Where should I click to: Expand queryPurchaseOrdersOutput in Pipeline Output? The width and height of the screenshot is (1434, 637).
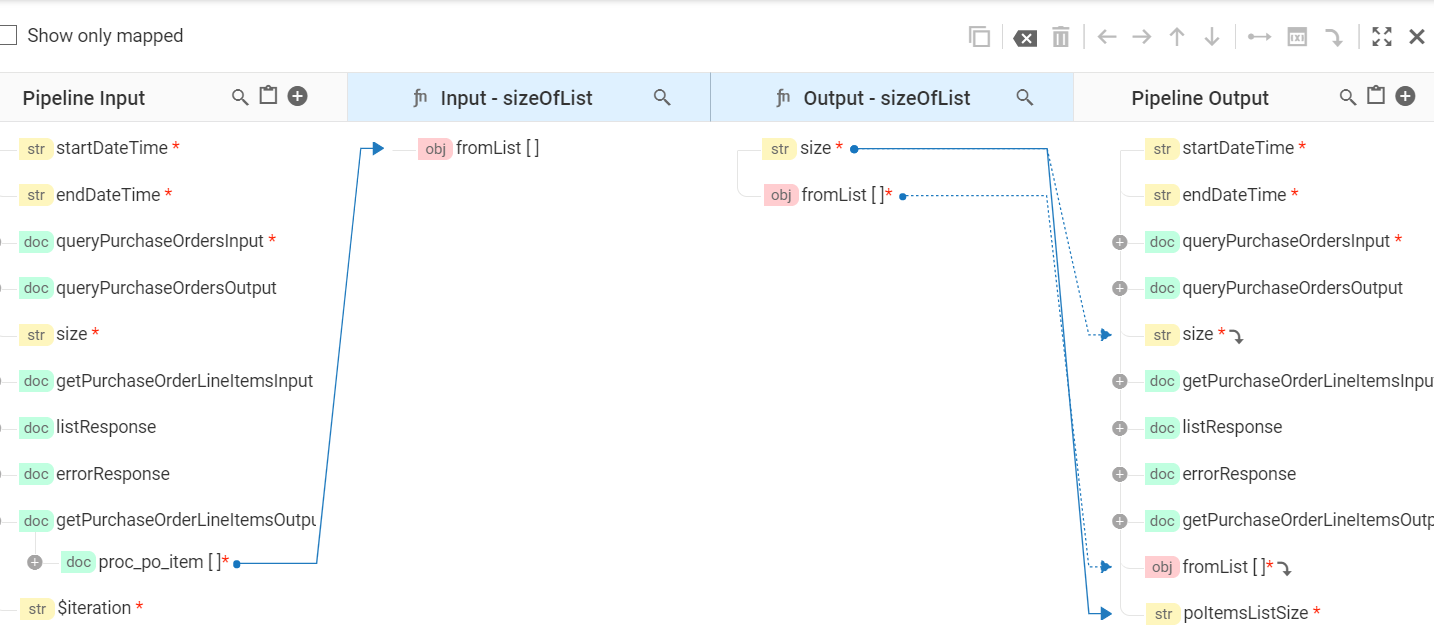(x=1120, y=289)
